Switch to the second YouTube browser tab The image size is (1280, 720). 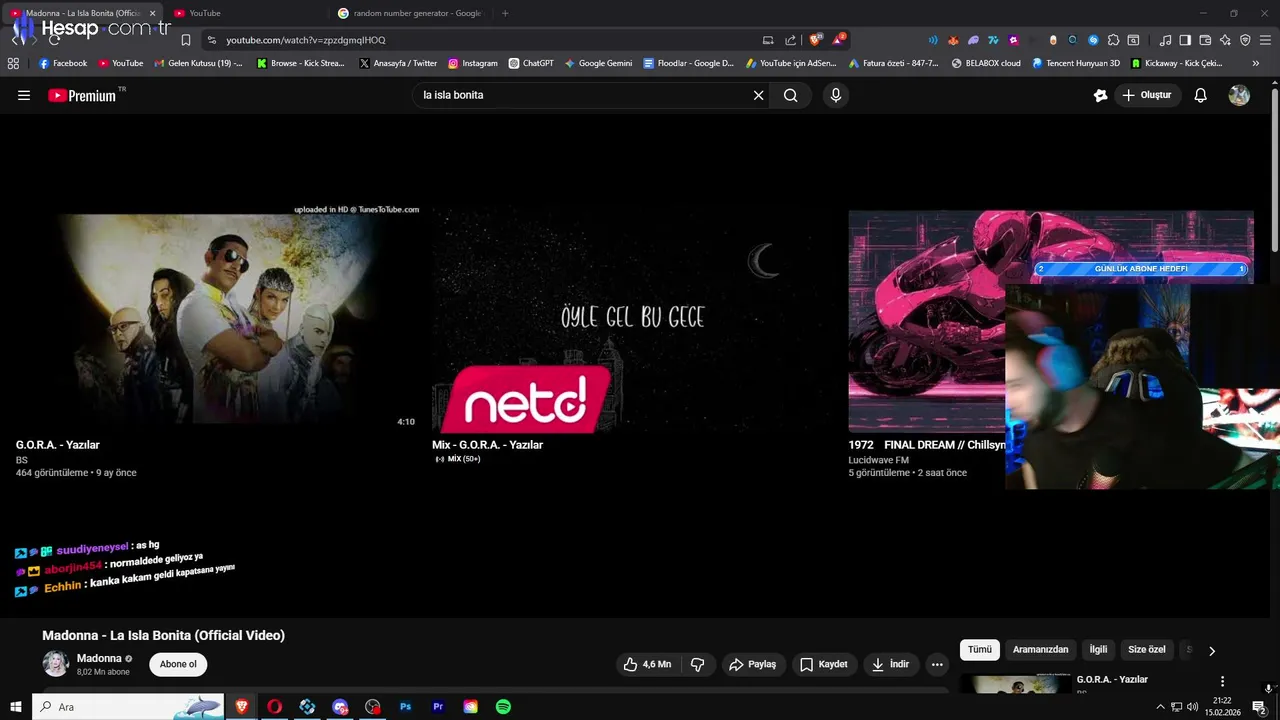pyautogui.click(x=245, y=13)
